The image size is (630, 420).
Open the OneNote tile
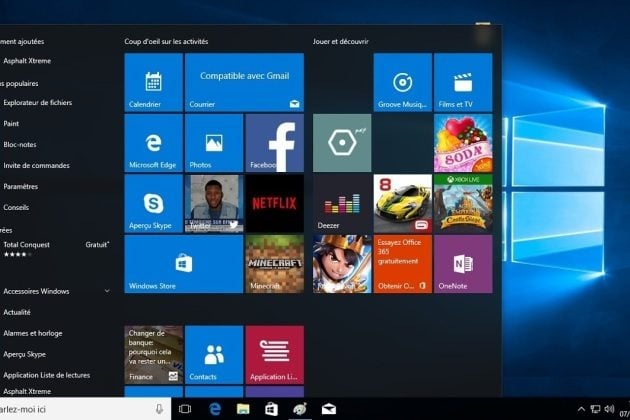coord(463,264)
